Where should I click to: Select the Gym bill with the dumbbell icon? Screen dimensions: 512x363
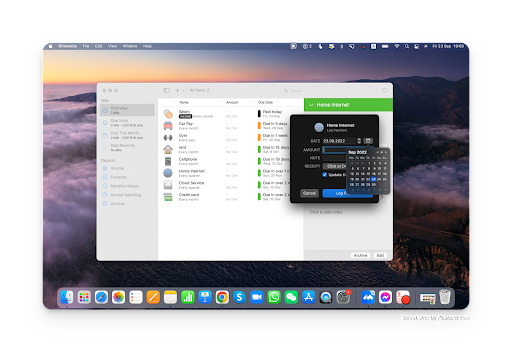231,137
